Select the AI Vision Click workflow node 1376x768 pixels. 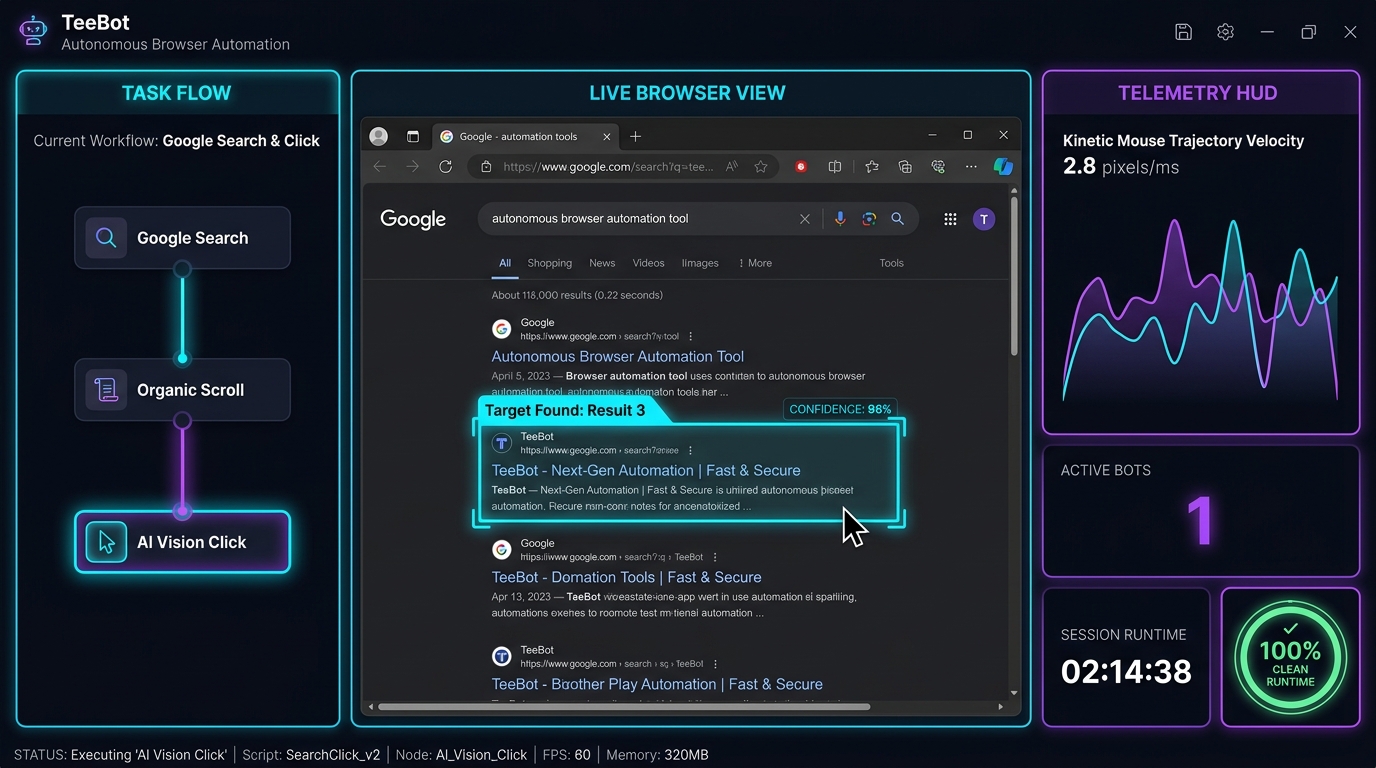183,542
